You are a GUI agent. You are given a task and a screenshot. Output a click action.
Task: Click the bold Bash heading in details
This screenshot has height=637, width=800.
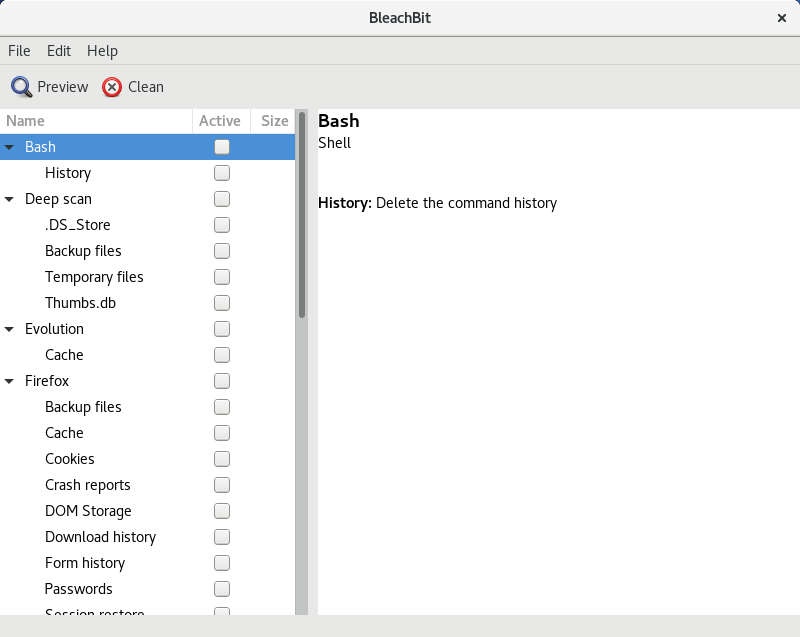(x=339, y=121)
